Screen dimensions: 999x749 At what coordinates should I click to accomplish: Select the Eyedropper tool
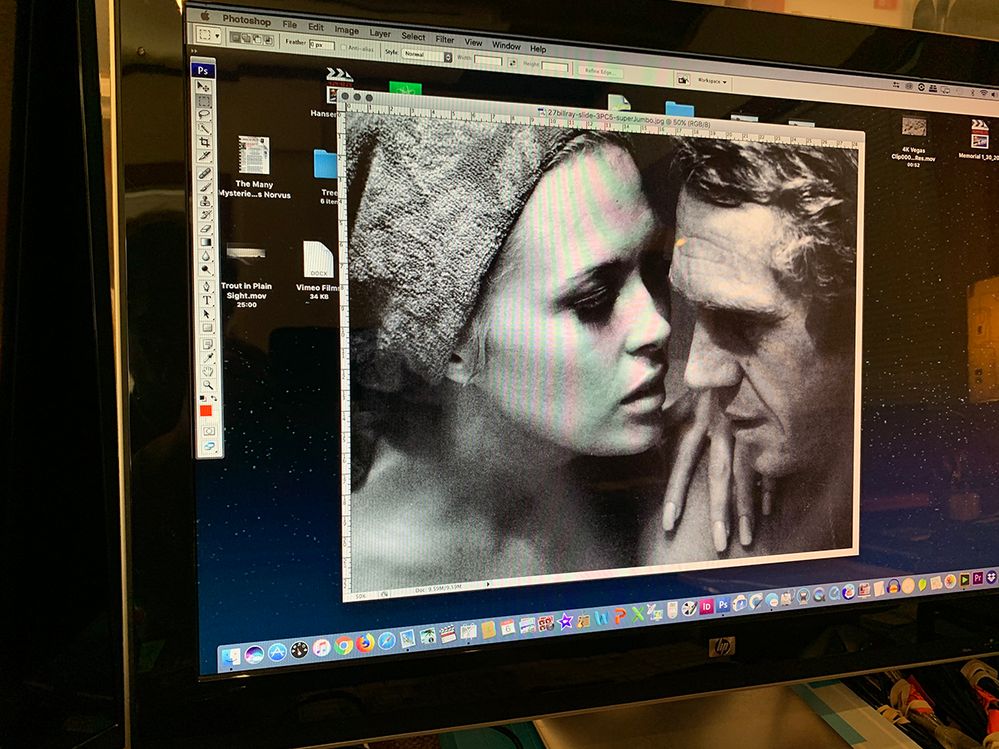tap(208, 359)
